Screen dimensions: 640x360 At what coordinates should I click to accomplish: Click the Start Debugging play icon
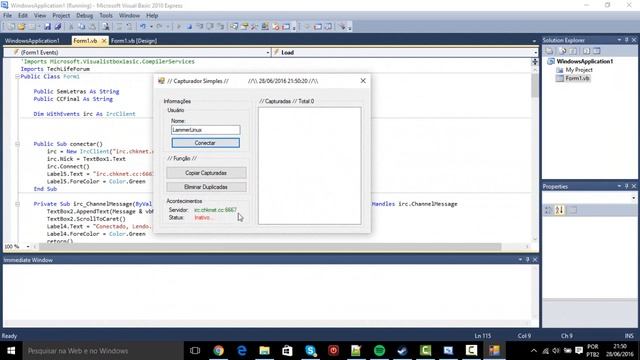pyautogui.click(x=179, y=27)
